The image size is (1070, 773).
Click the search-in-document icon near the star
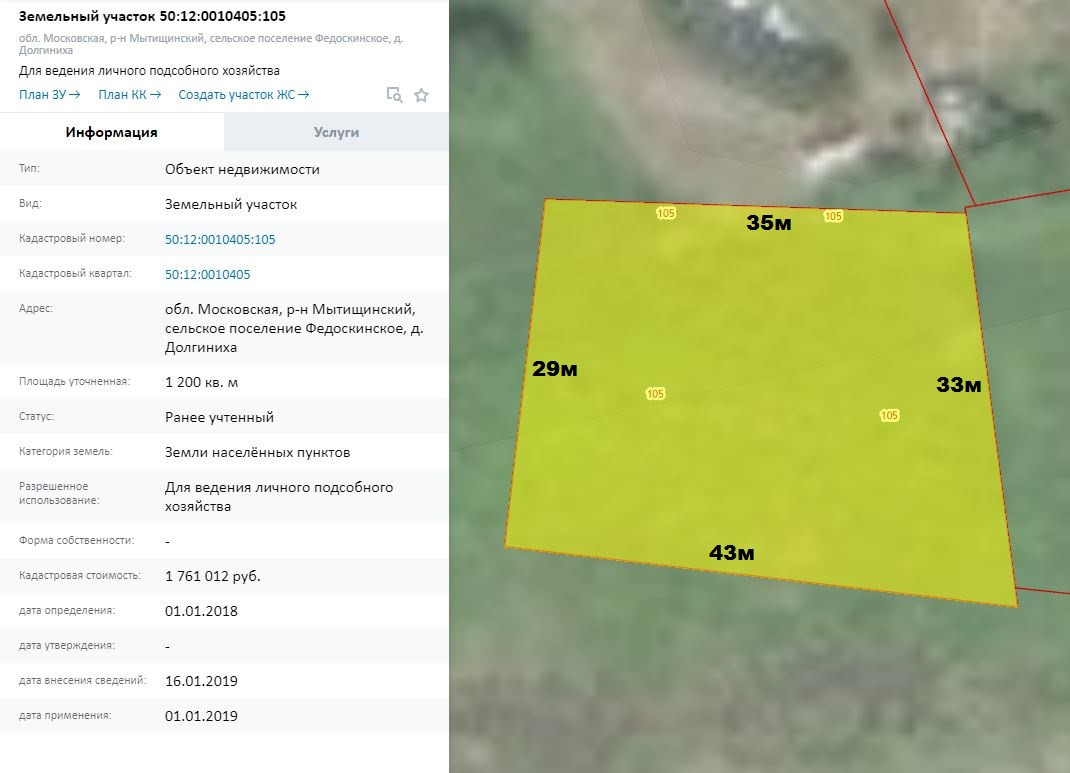[394, 95]
